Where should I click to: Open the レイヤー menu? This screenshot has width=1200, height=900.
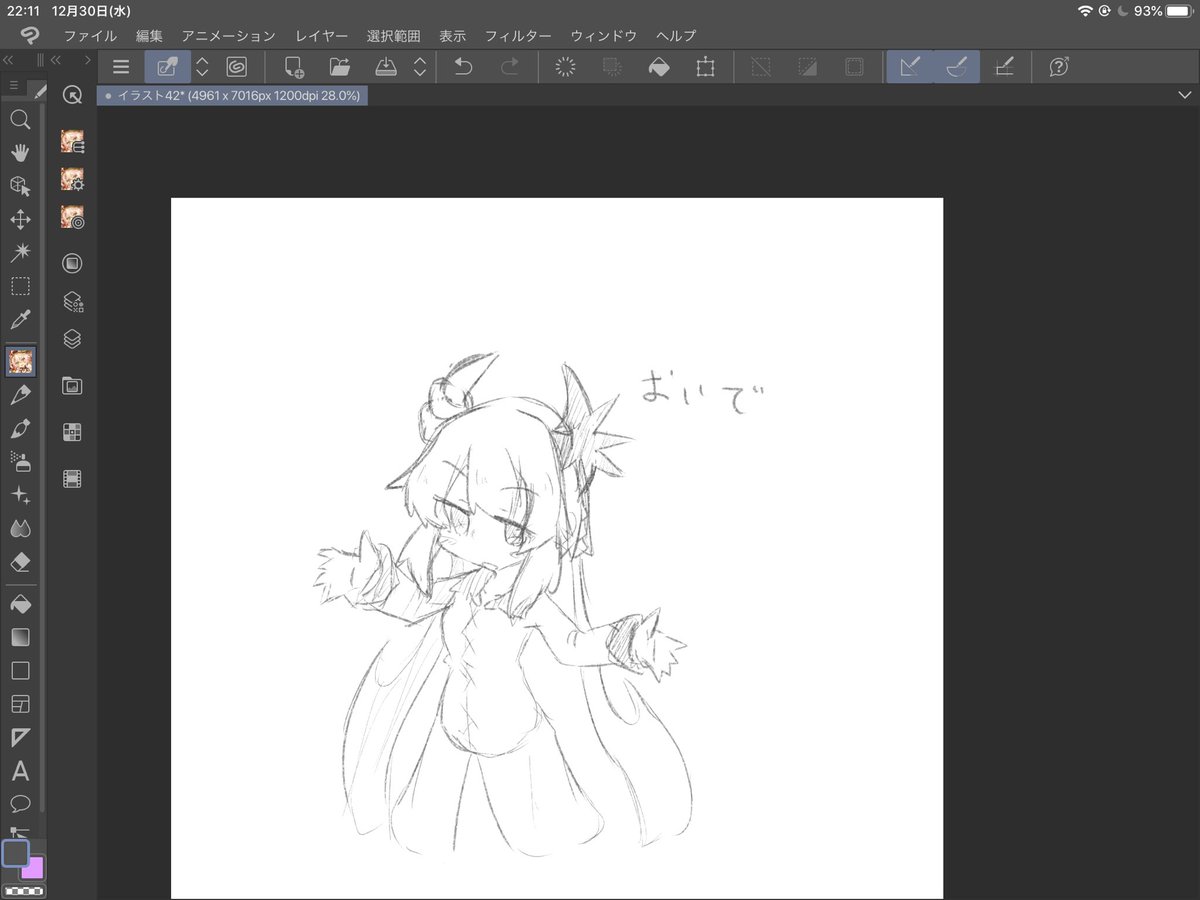pos(321,35)
